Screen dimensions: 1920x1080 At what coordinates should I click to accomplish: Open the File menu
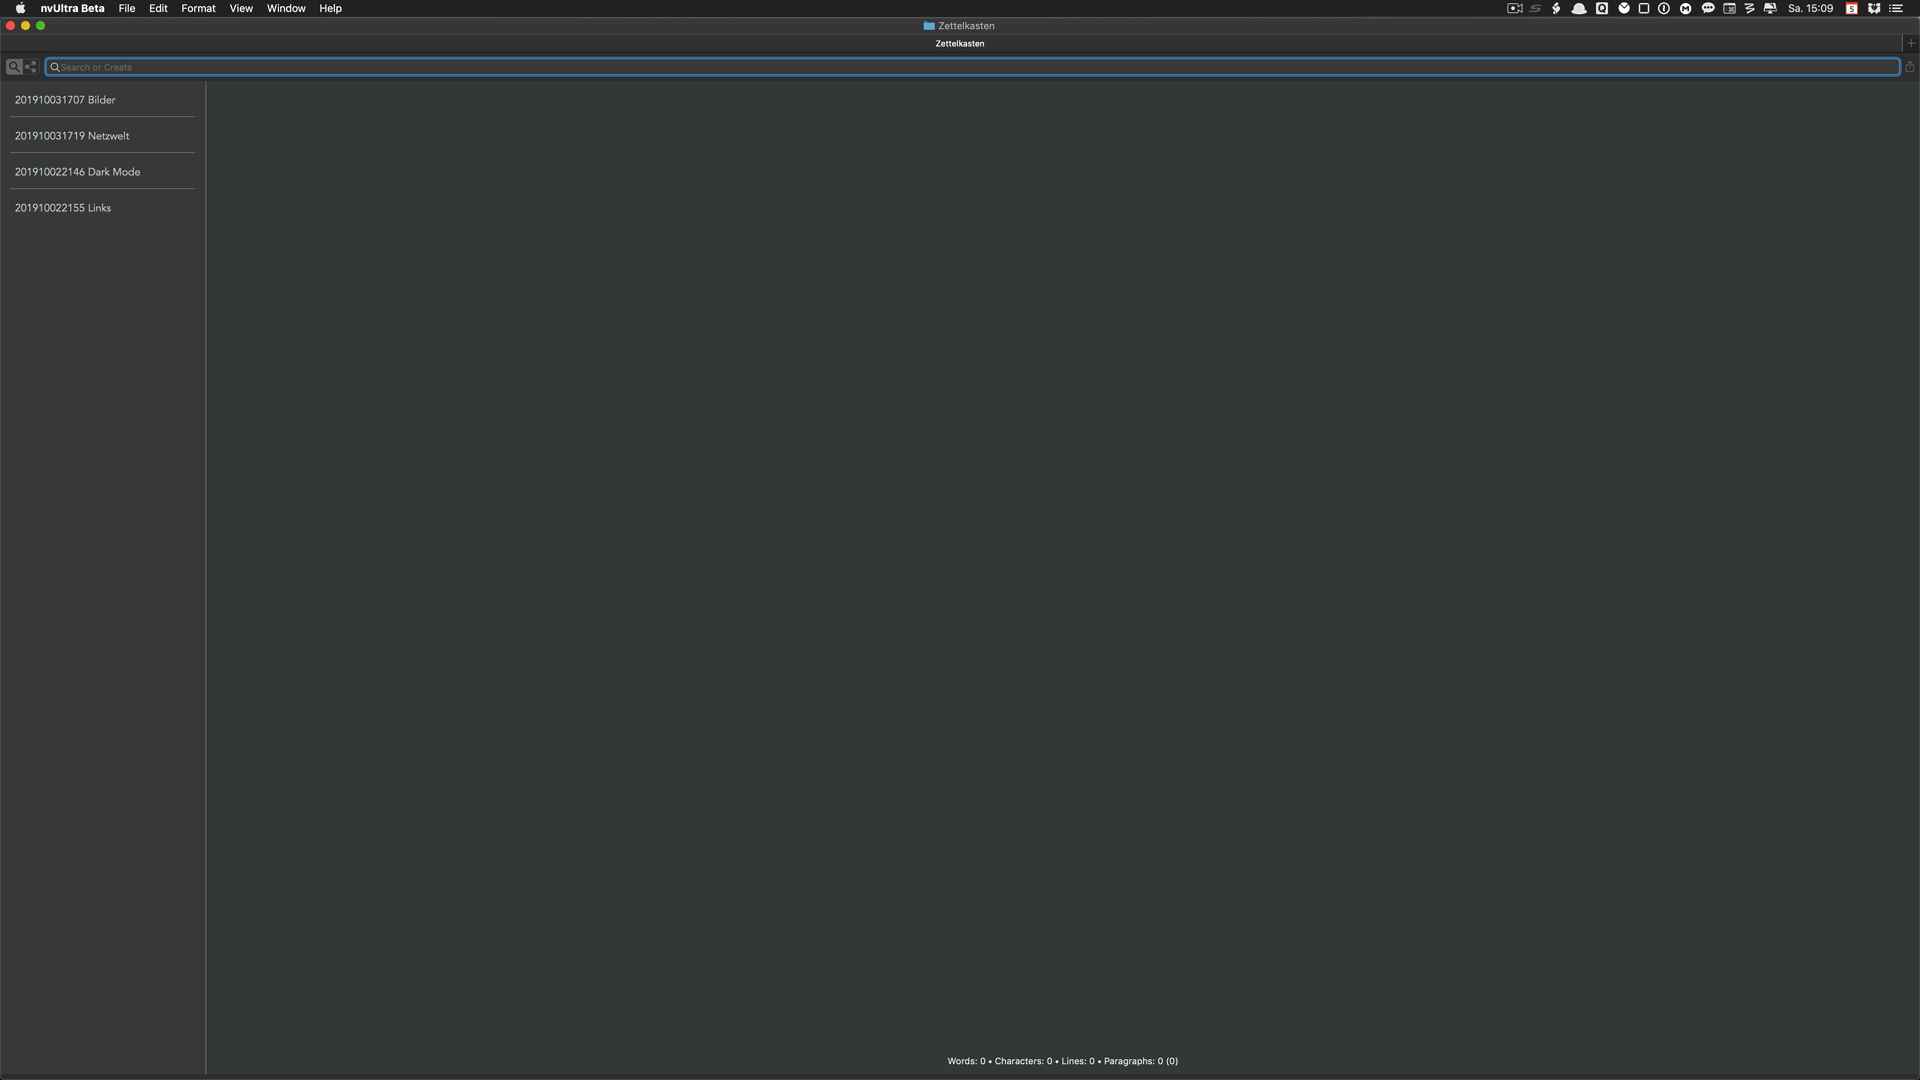coord(127,8)
